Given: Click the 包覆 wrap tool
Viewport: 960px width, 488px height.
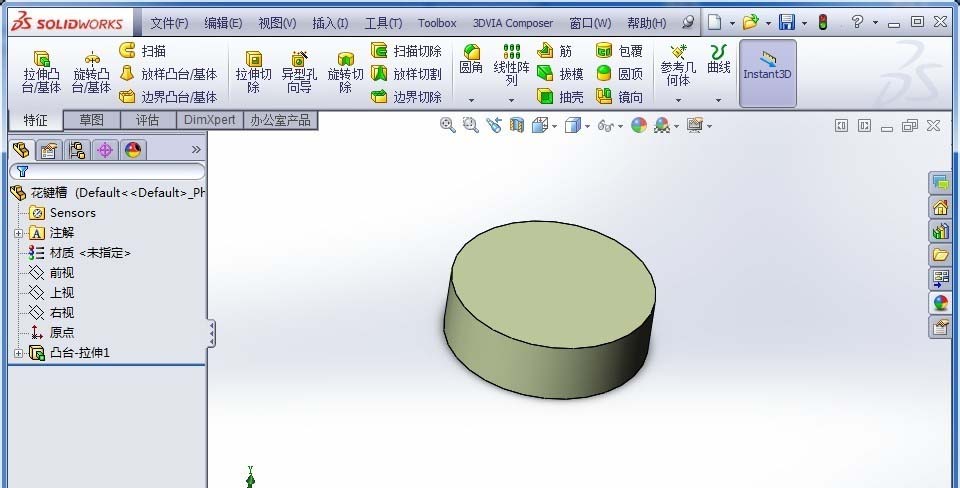Looking at the screenshot, I should (x=620, y=51).
